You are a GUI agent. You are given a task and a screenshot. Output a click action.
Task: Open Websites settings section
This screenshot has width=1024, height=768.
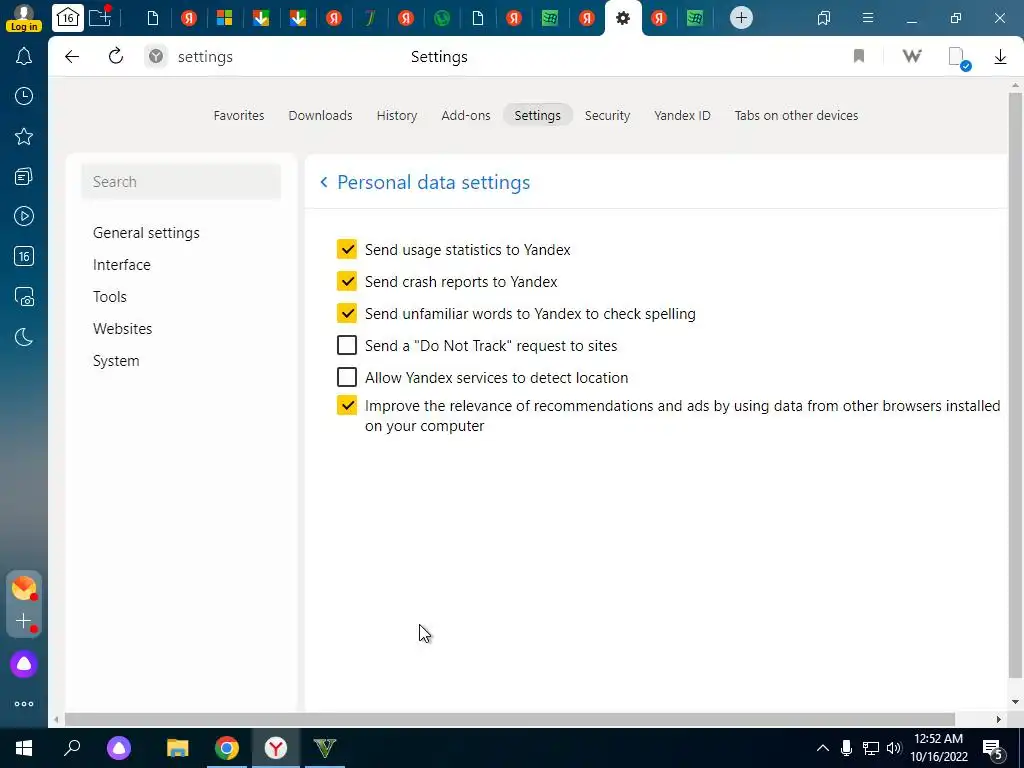point(122,329)
